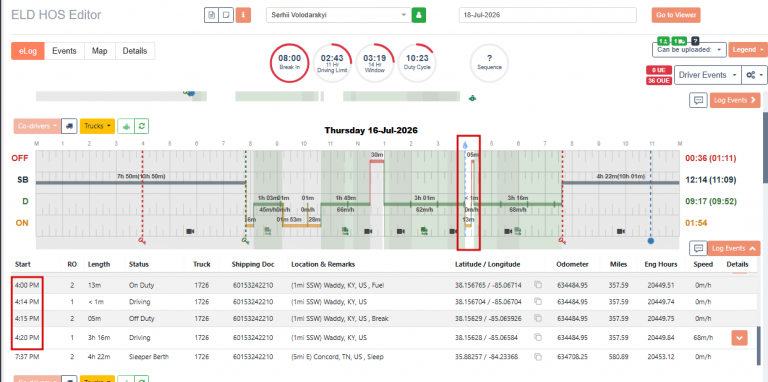This screenshot has width=768, height=382.
Task: Click the green document icon under the 3h 01m drive
Action: click(424, 231)
